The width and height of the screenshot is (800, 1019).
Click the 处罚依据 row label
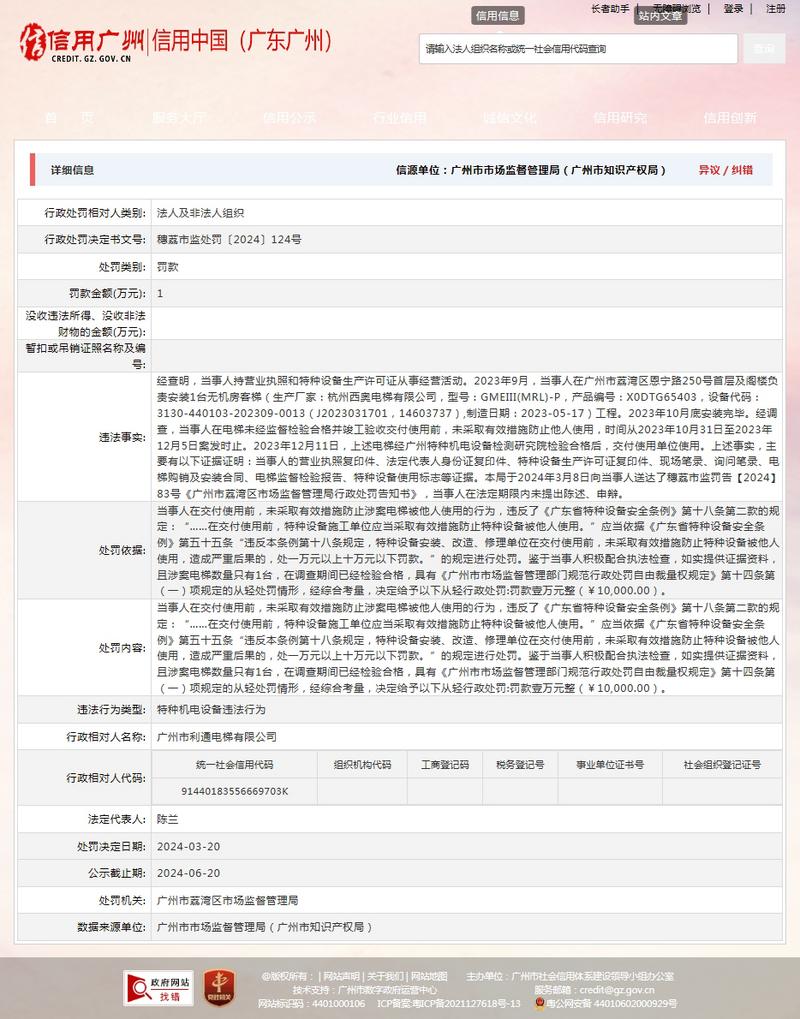point(122,550)
